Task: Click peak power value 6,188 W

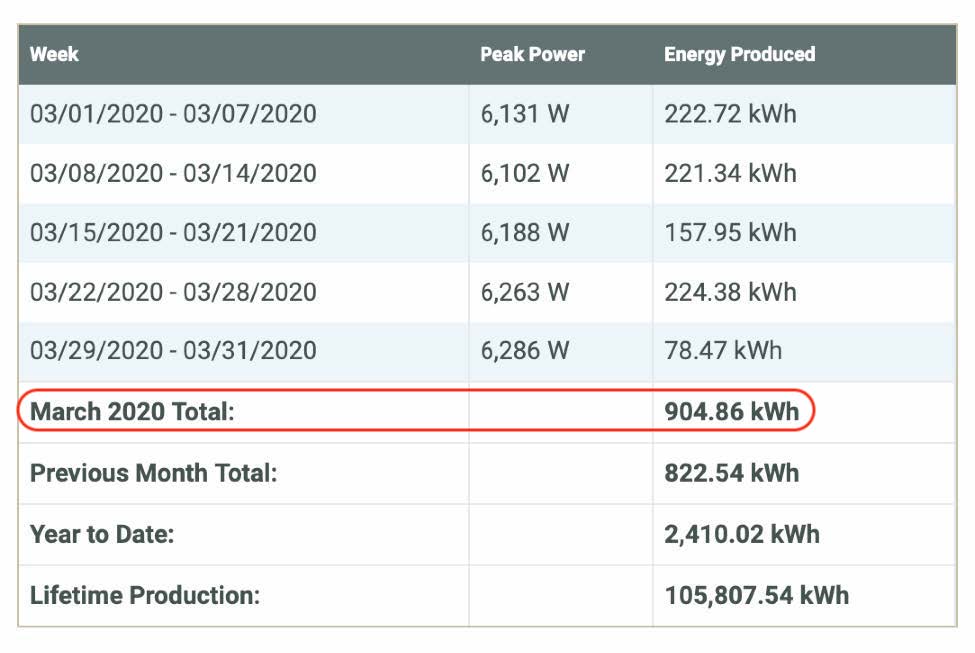Action: tap(525, 233)
